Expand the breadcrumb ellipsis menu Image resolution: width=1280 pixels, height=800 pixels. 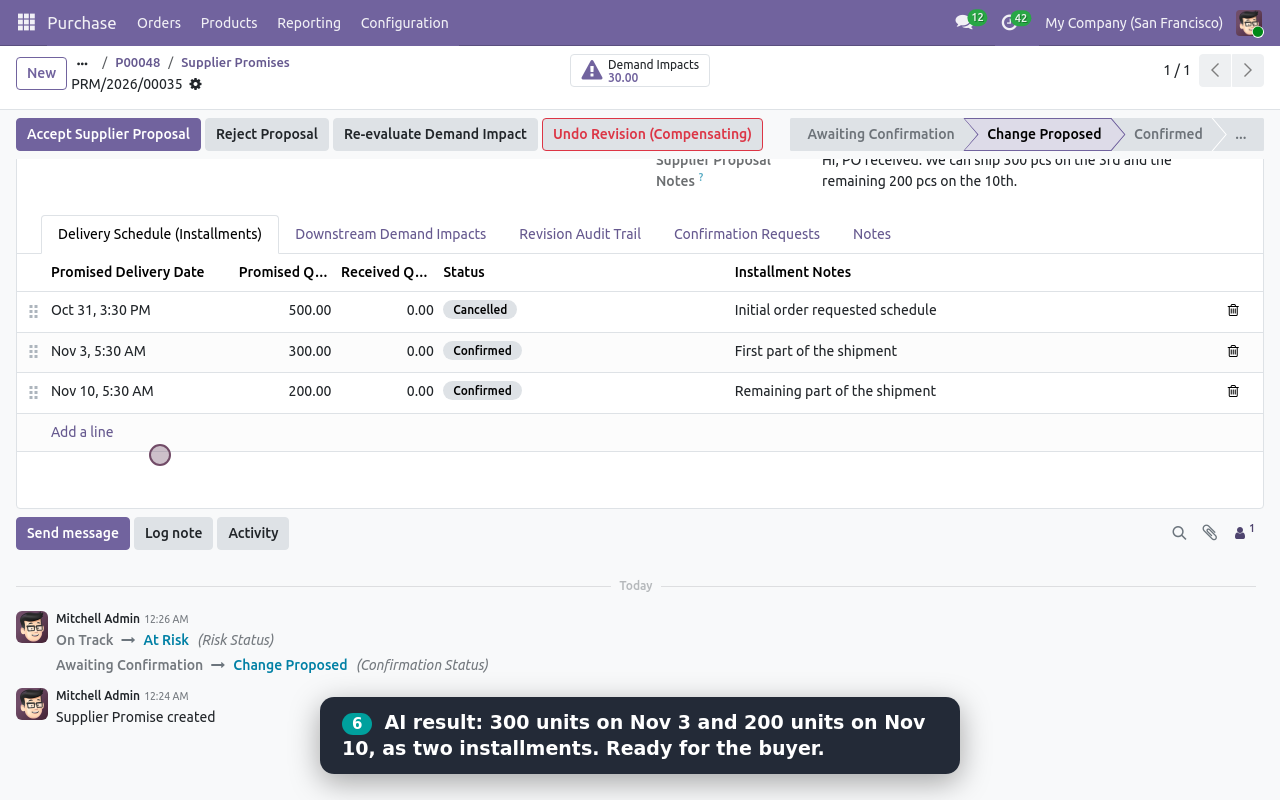click(82, 62)
